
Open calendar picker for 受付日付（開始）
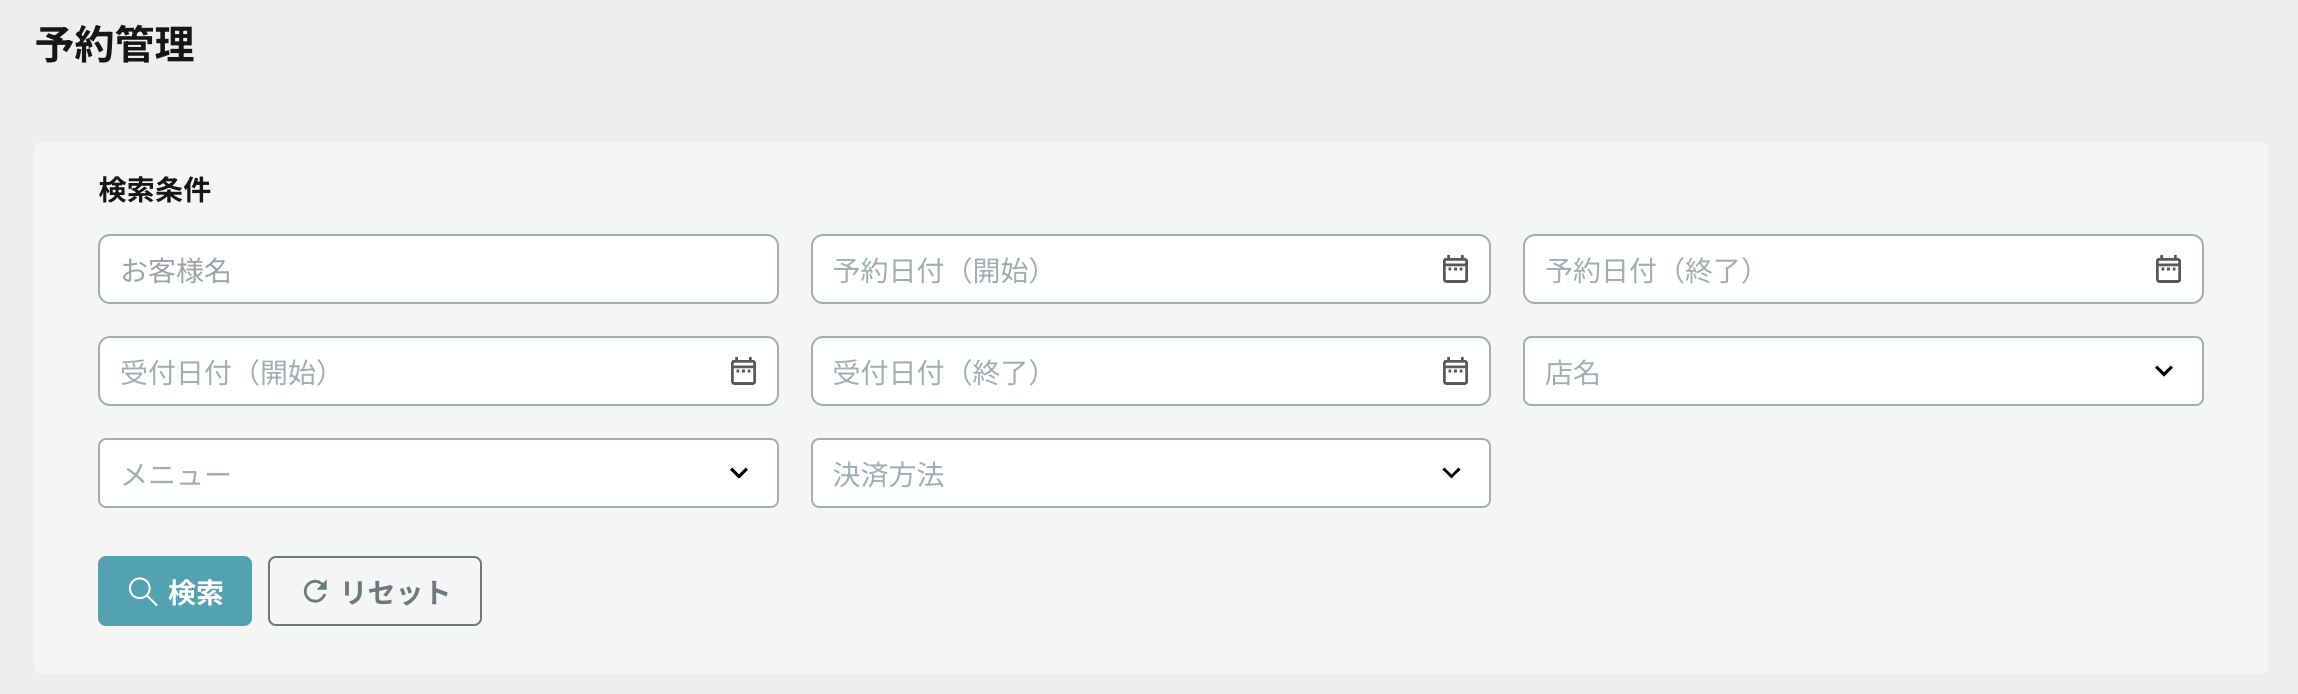[x=743, y=371]
